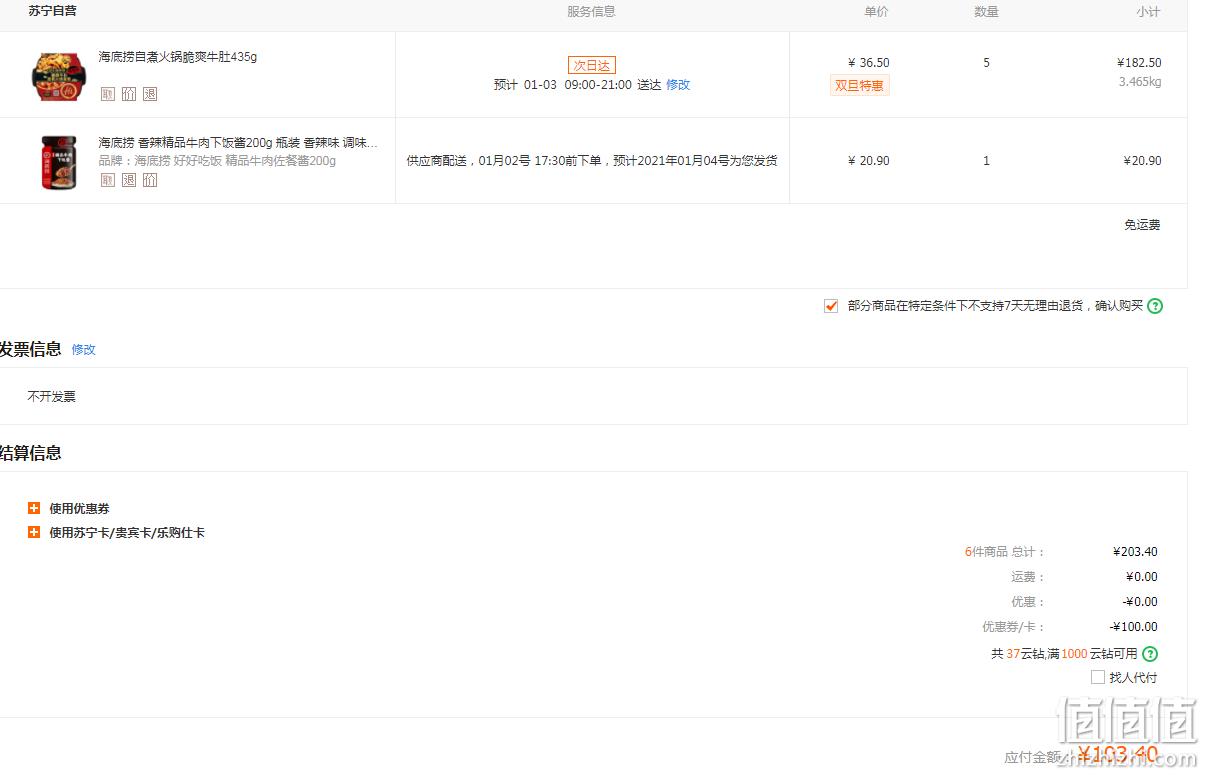Click the 6件商品 总计 label
The image size is (1206, 776).
point(1004,552)
